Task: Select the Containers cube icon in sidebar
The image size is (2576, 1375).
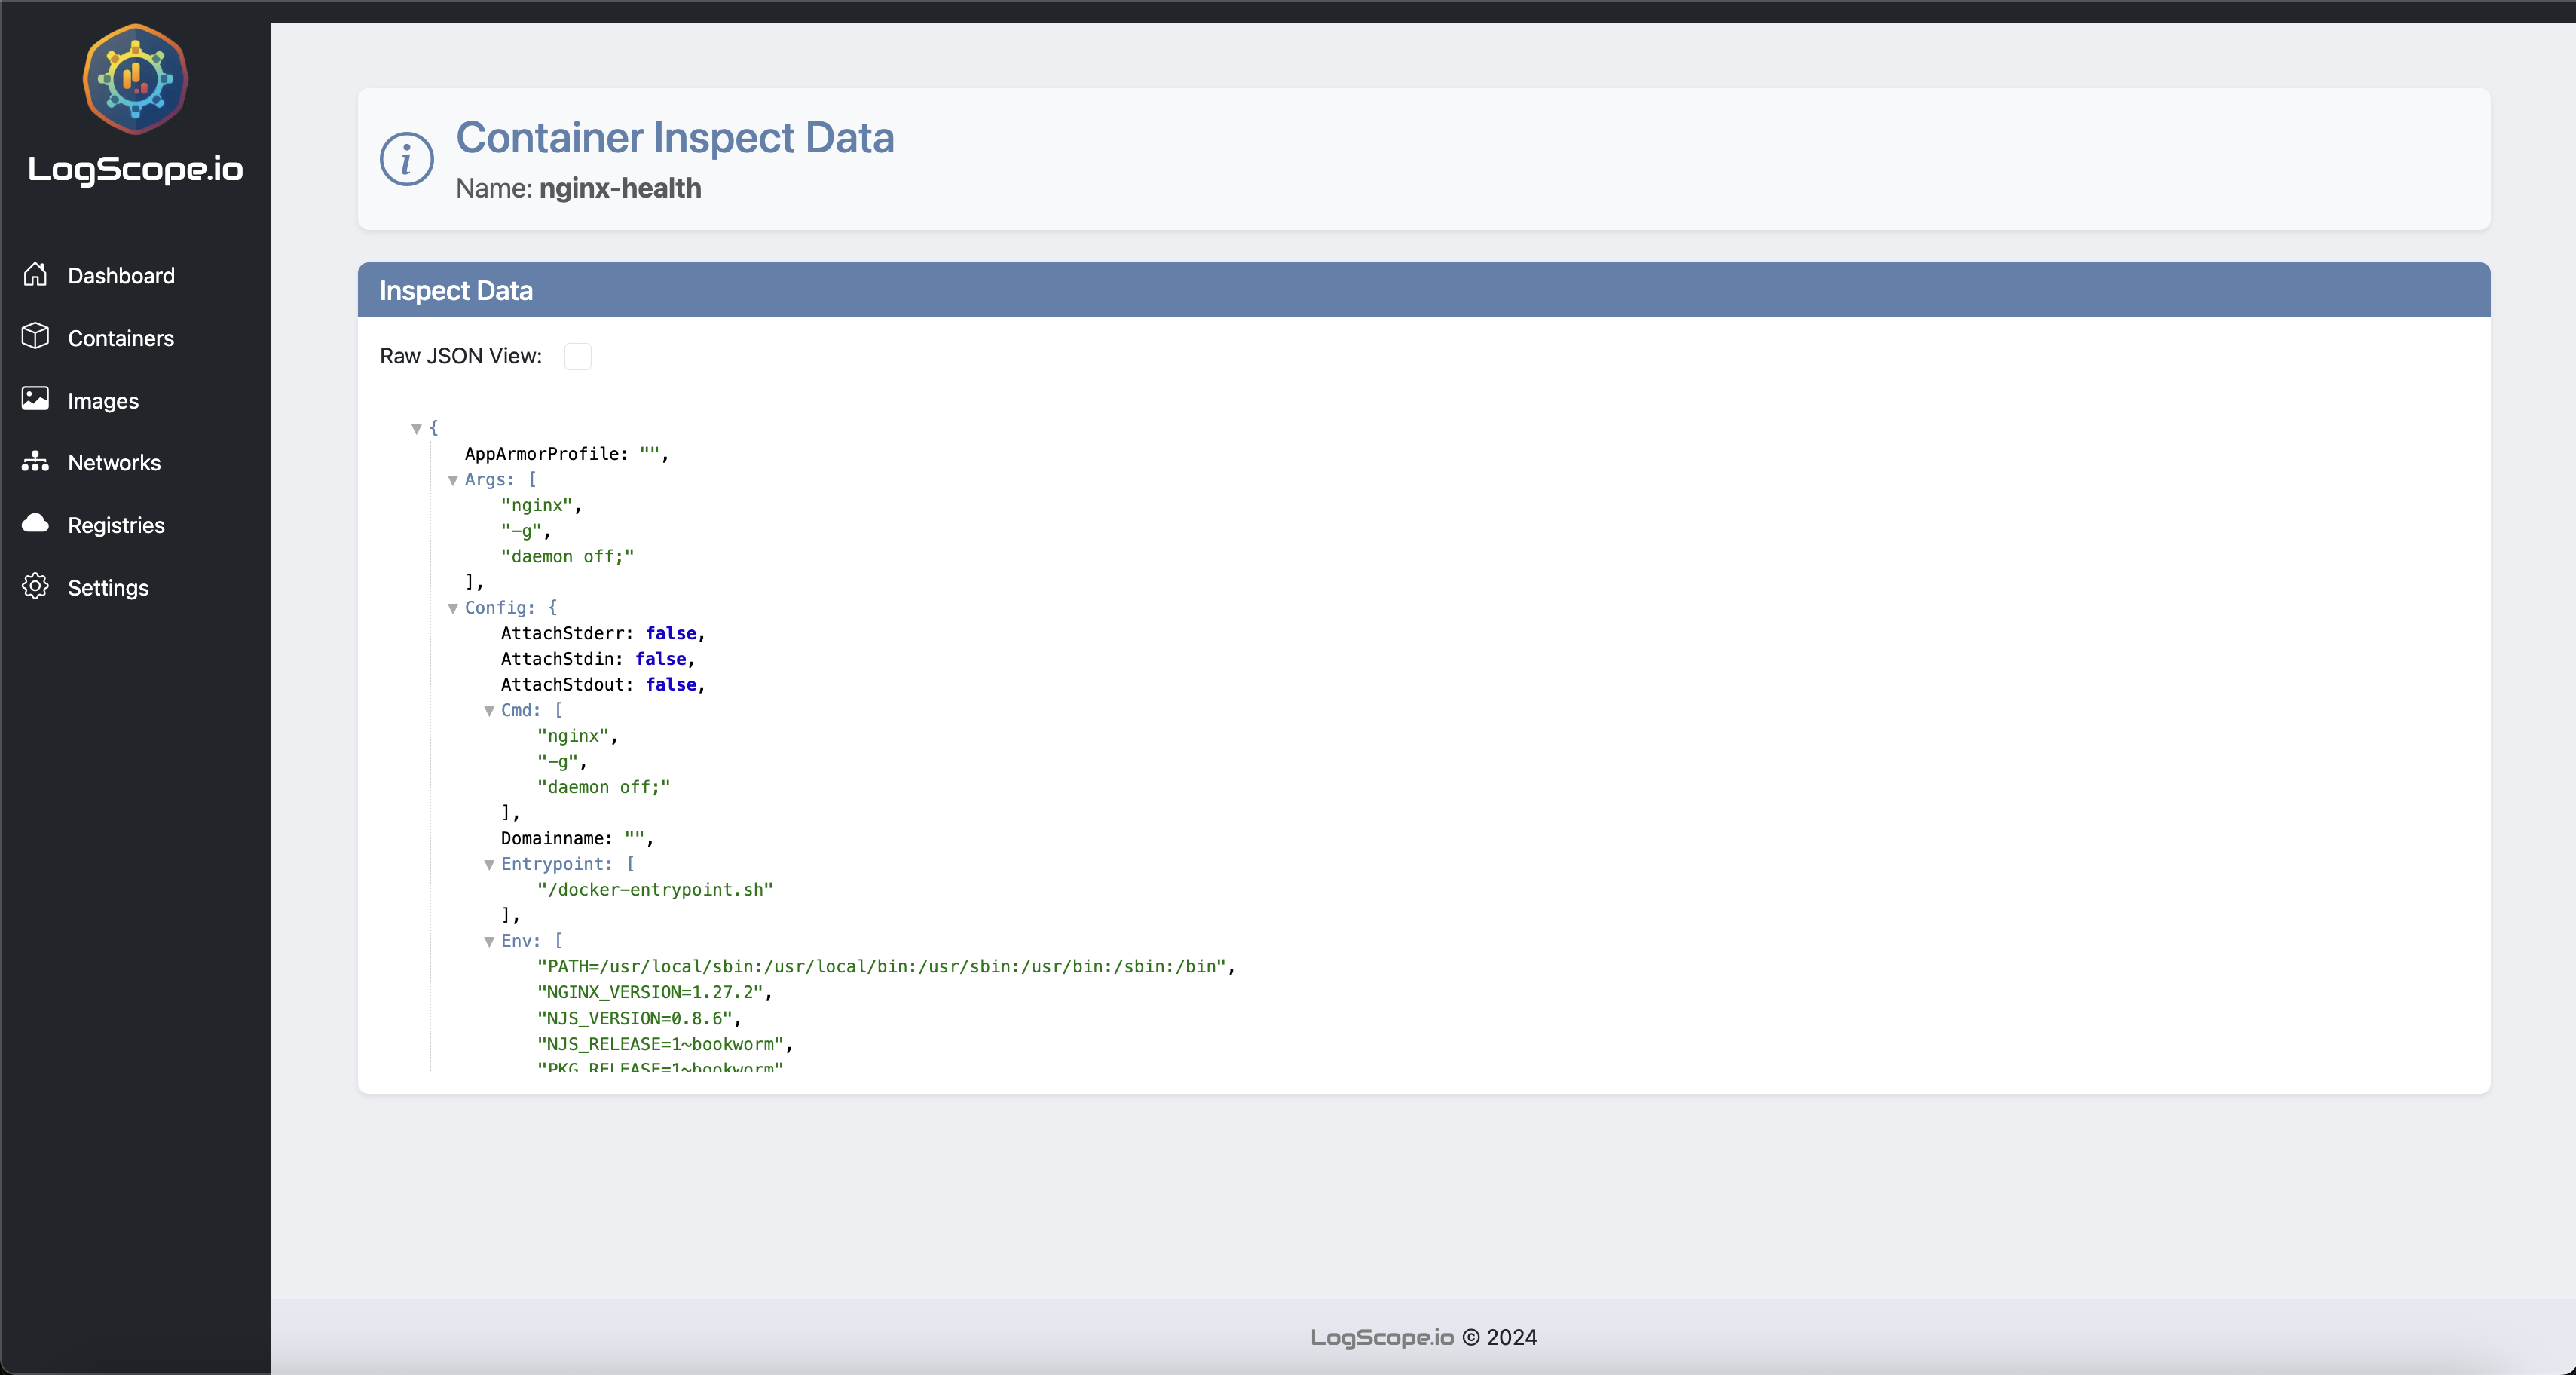Action: (x=36, y=337)
